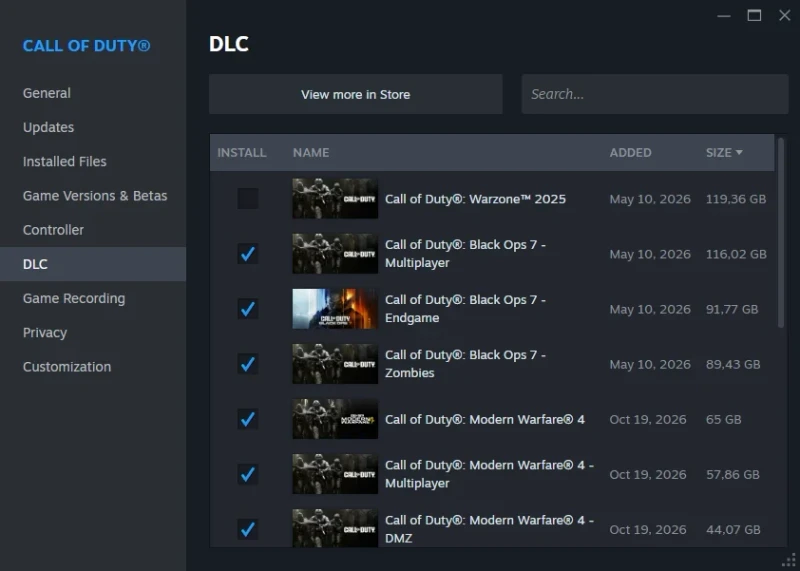Sort by INSTALL column header
This screenshot has width=800, height=571.
pos(242,153)
